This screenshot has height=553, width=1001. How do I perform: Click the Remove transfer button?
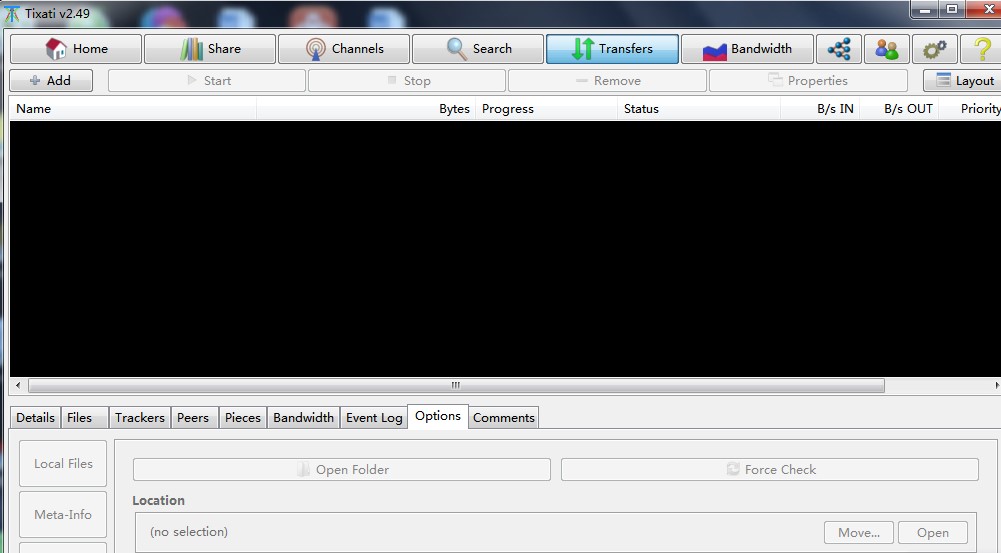point(607,80)
